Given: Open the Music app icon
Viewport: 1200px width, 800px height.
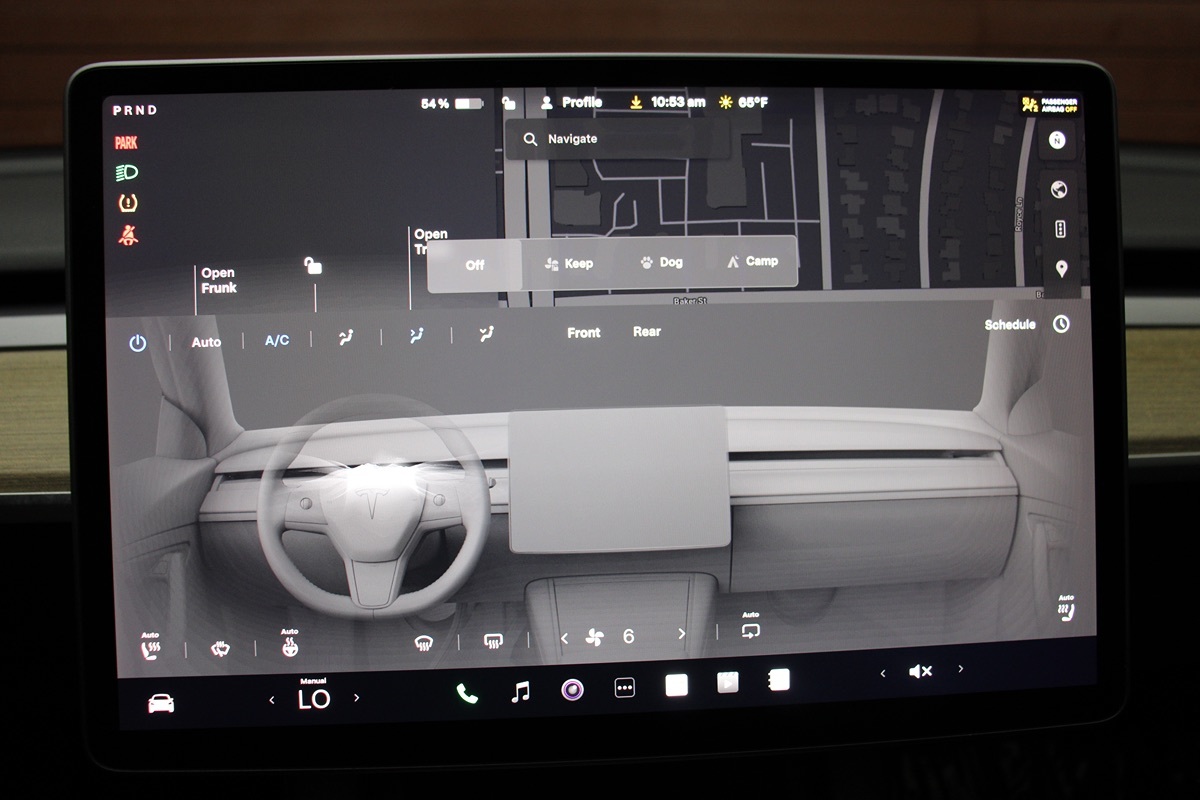Looking at the screenshot, I should click(520, 691).
